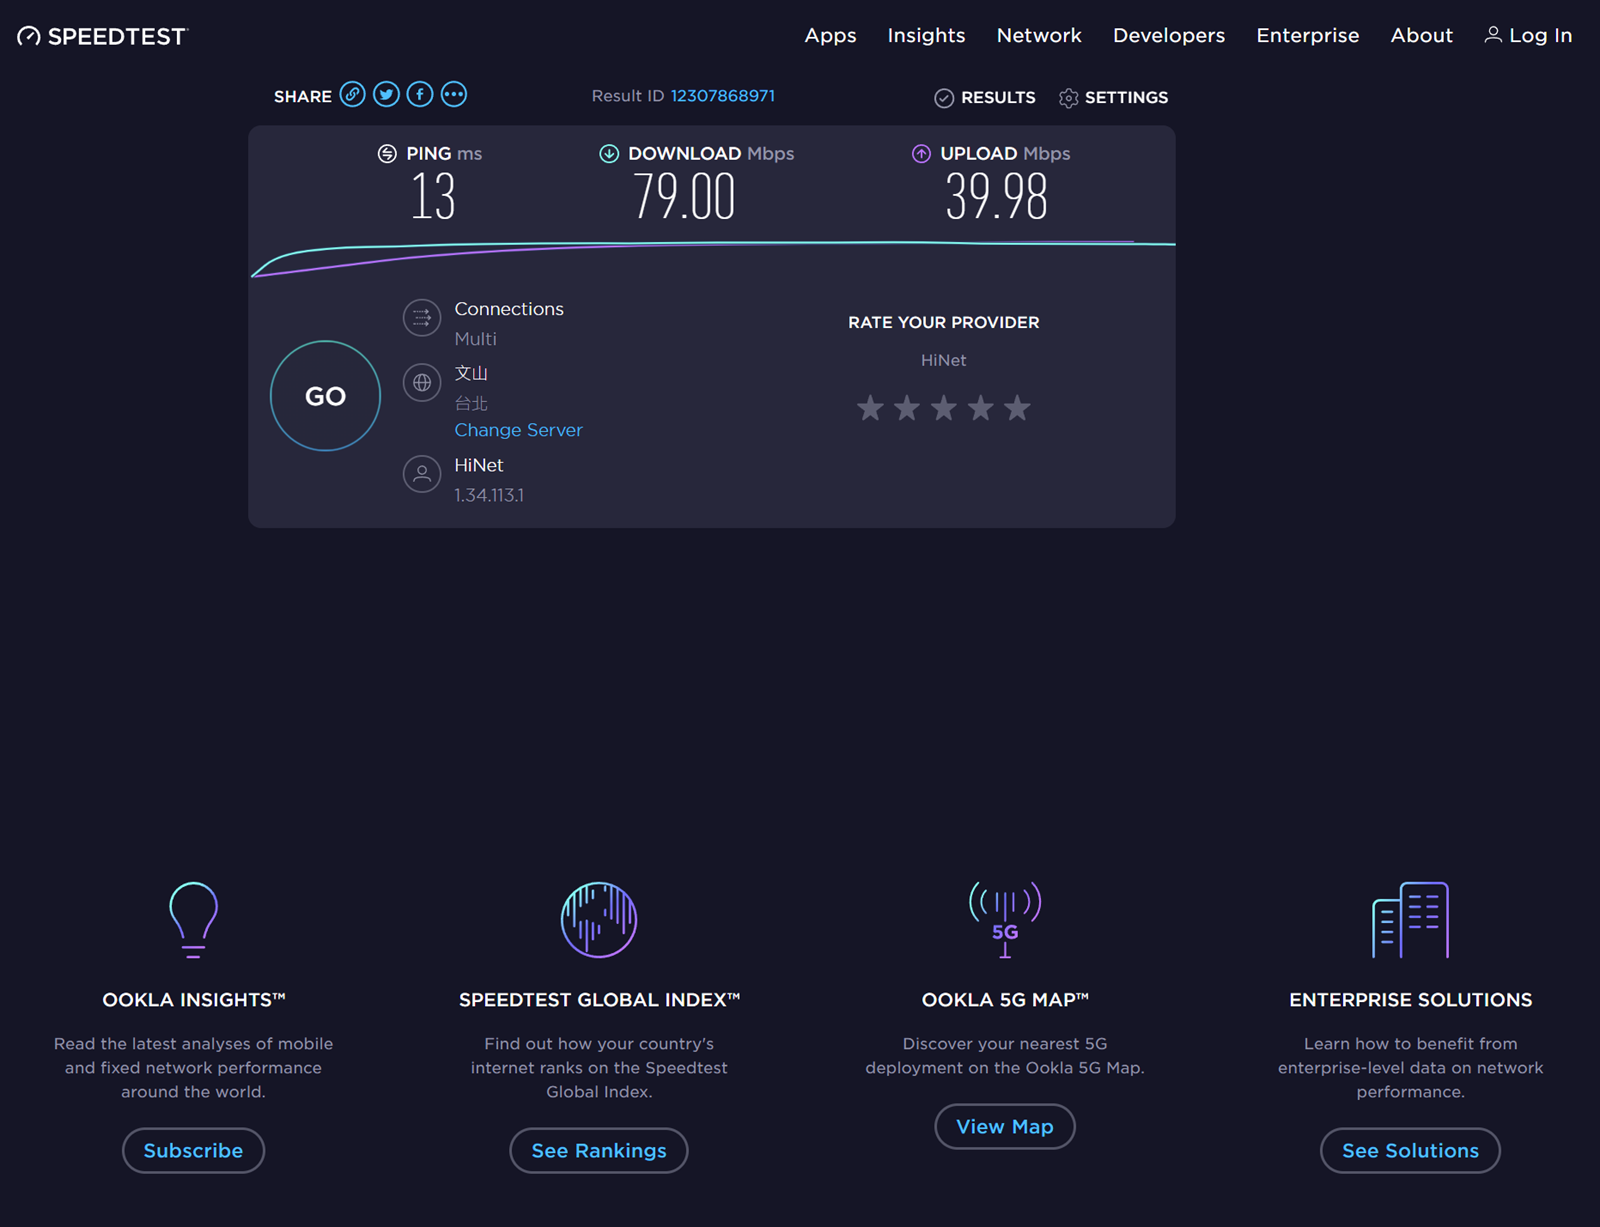The height and width of the screenshot is (1227, 1600).
Task: Open the Insights navigation menu
Action: (x=926, y=36)
